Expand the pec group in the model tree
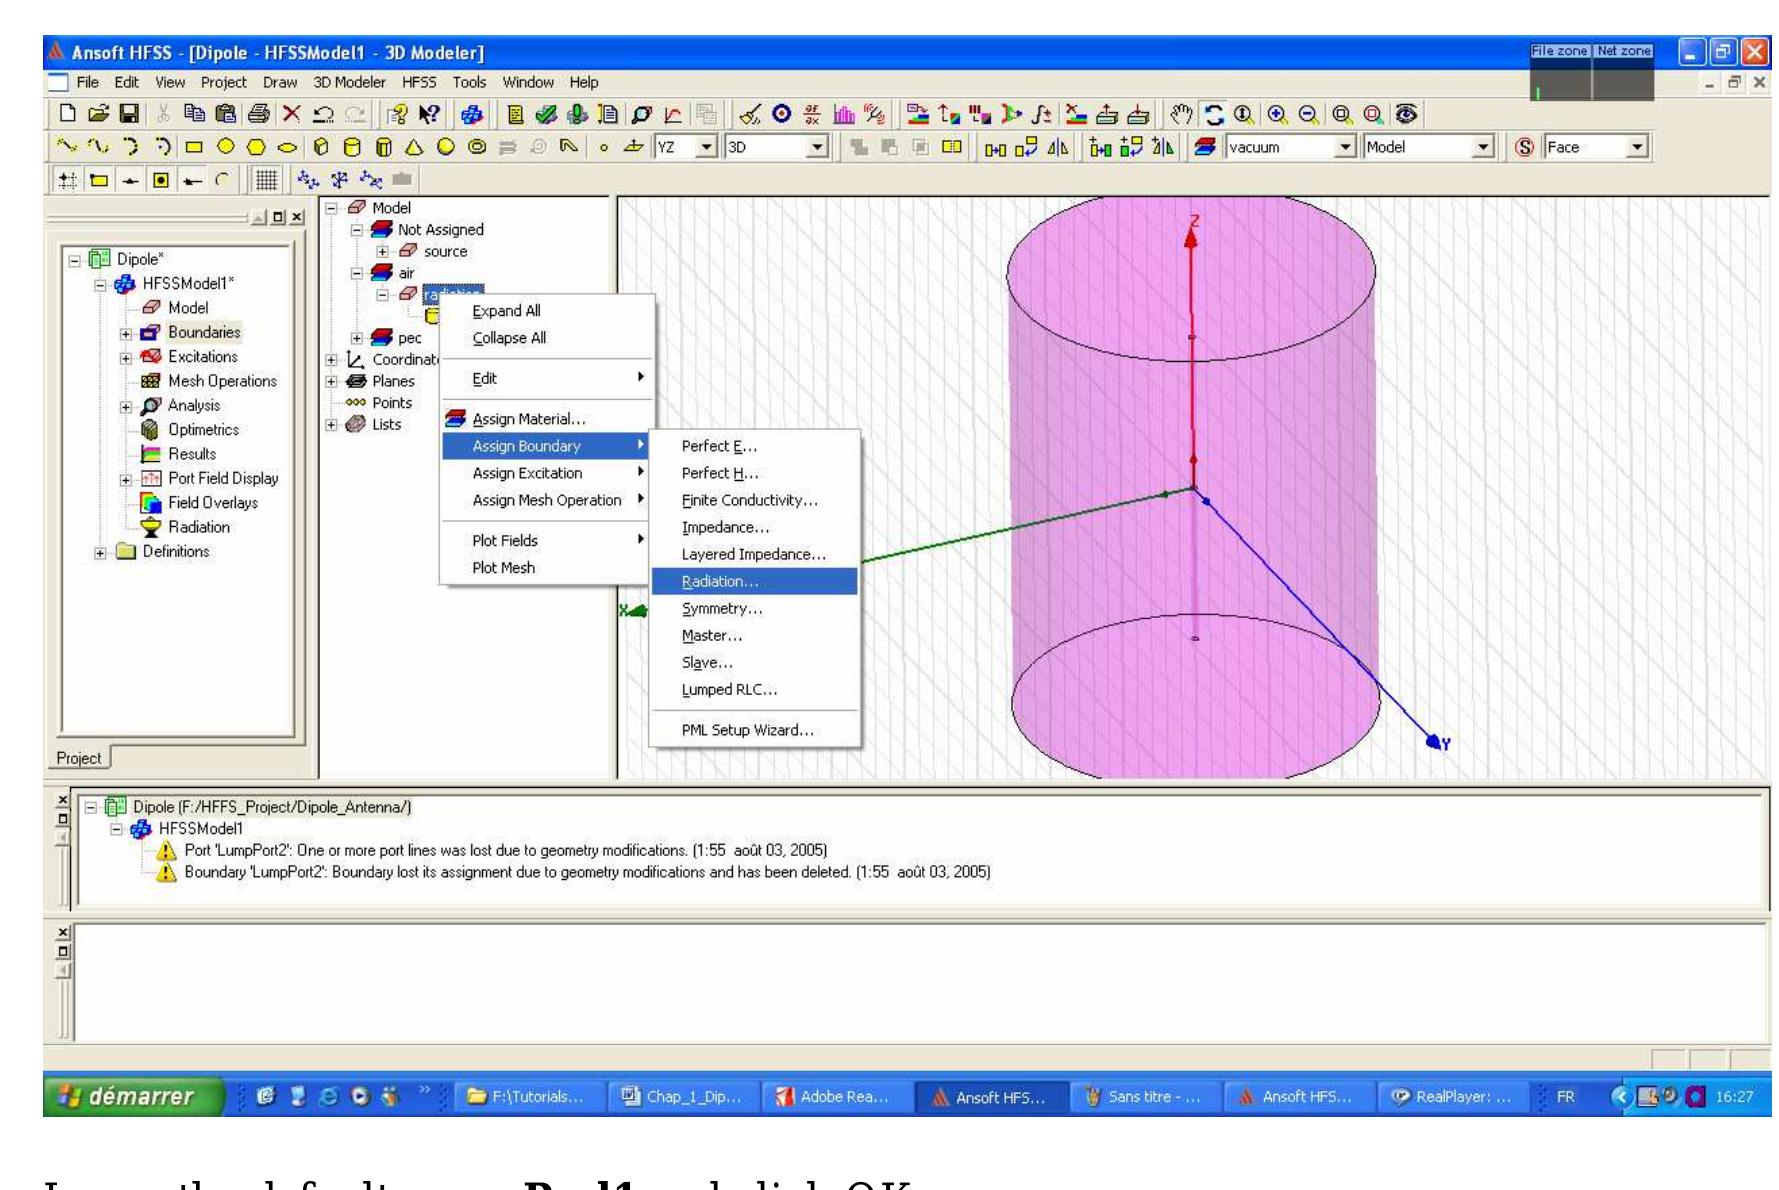Screen dimensions: 1779x1190 click(x=357, y=339)
